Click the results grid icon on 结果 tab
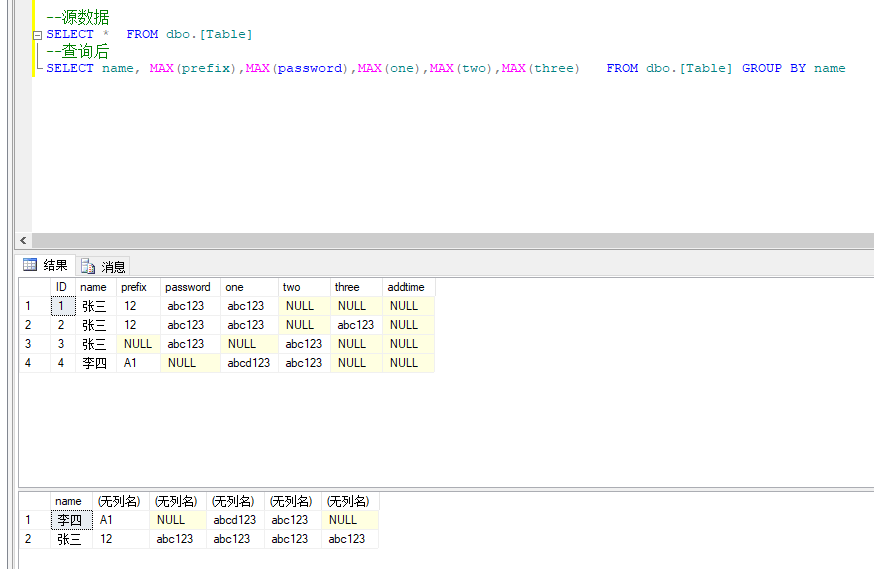This screenshot has height=569, width=874. pos(30,265)
